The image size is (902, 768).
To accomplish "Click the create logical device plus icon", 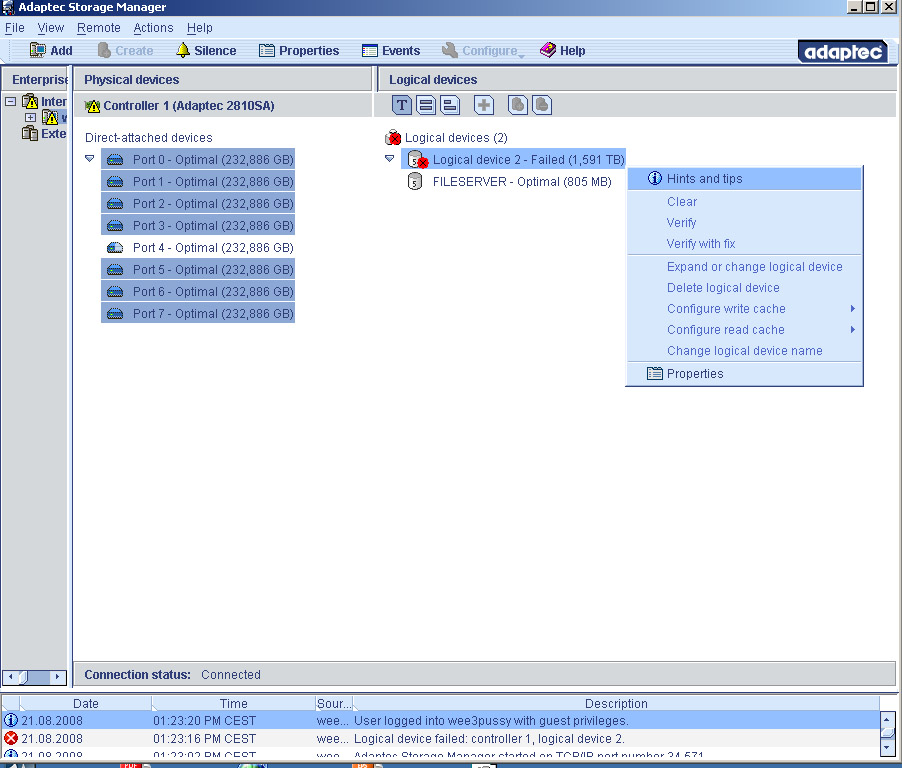I will [x=484, y=105].
